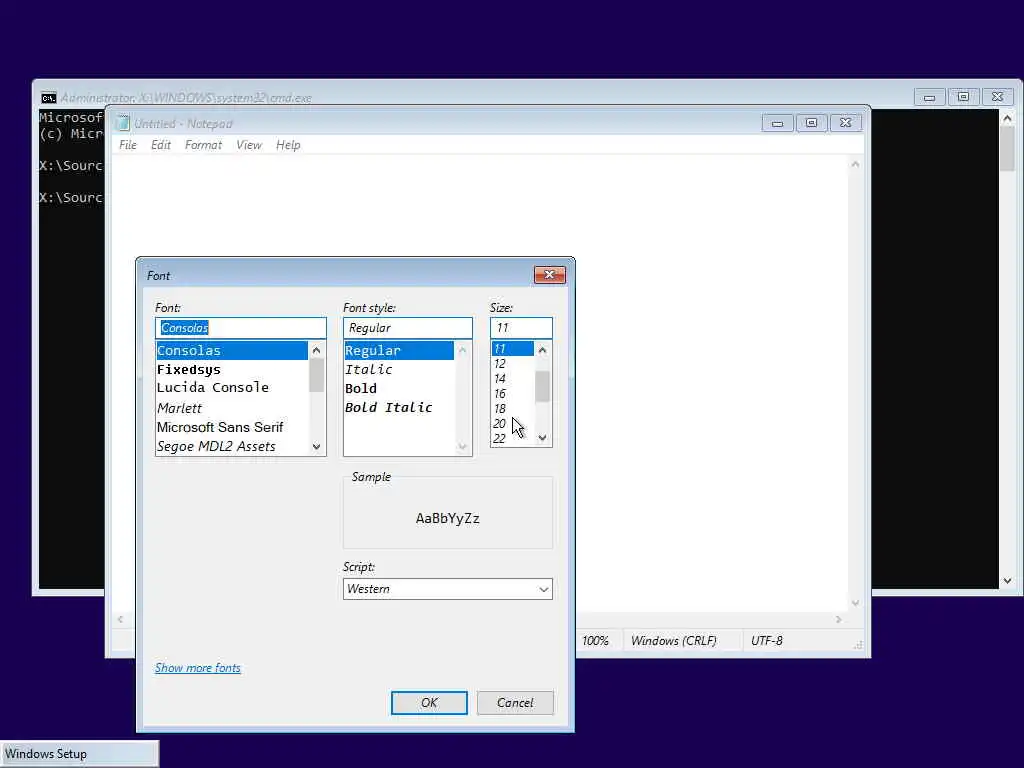Viewport: 1024px width, 768px height.
Task: Select Fixedsys in the font list
Action: click(232, 370)
